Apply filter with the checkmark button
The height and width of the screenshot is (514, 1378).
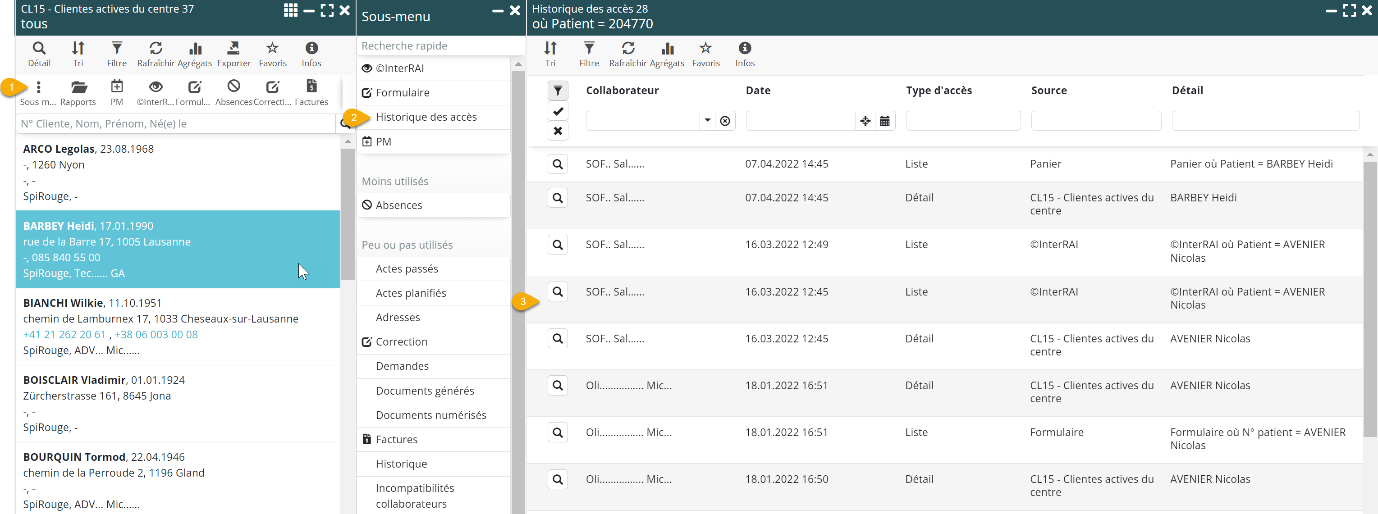[x=558, y=111]
